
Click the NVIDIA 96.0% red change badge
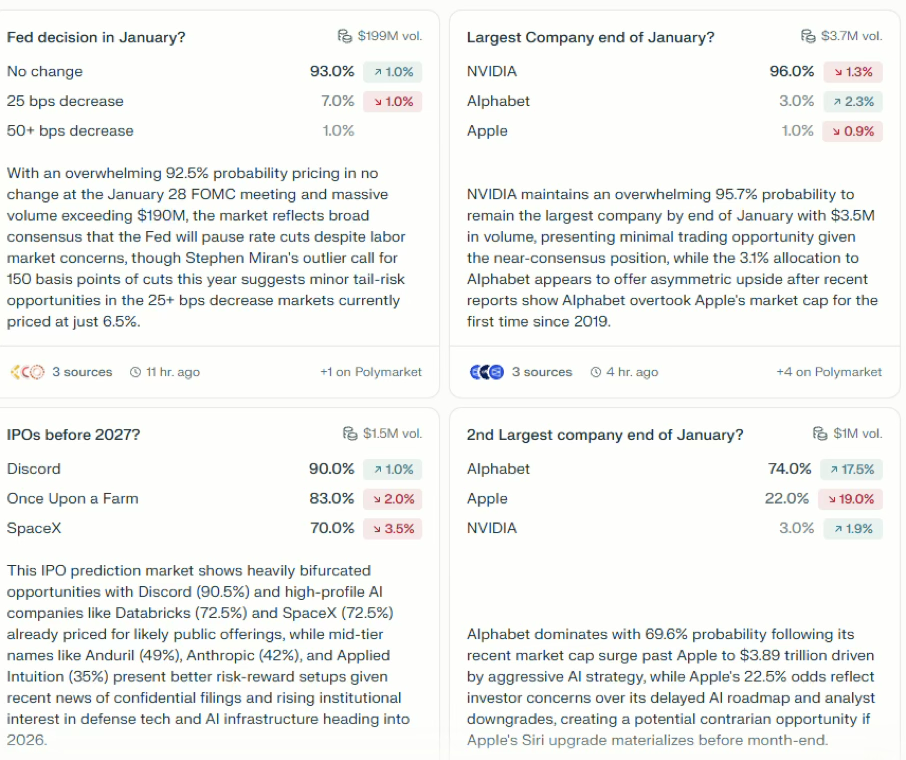[x=853, y=72]
